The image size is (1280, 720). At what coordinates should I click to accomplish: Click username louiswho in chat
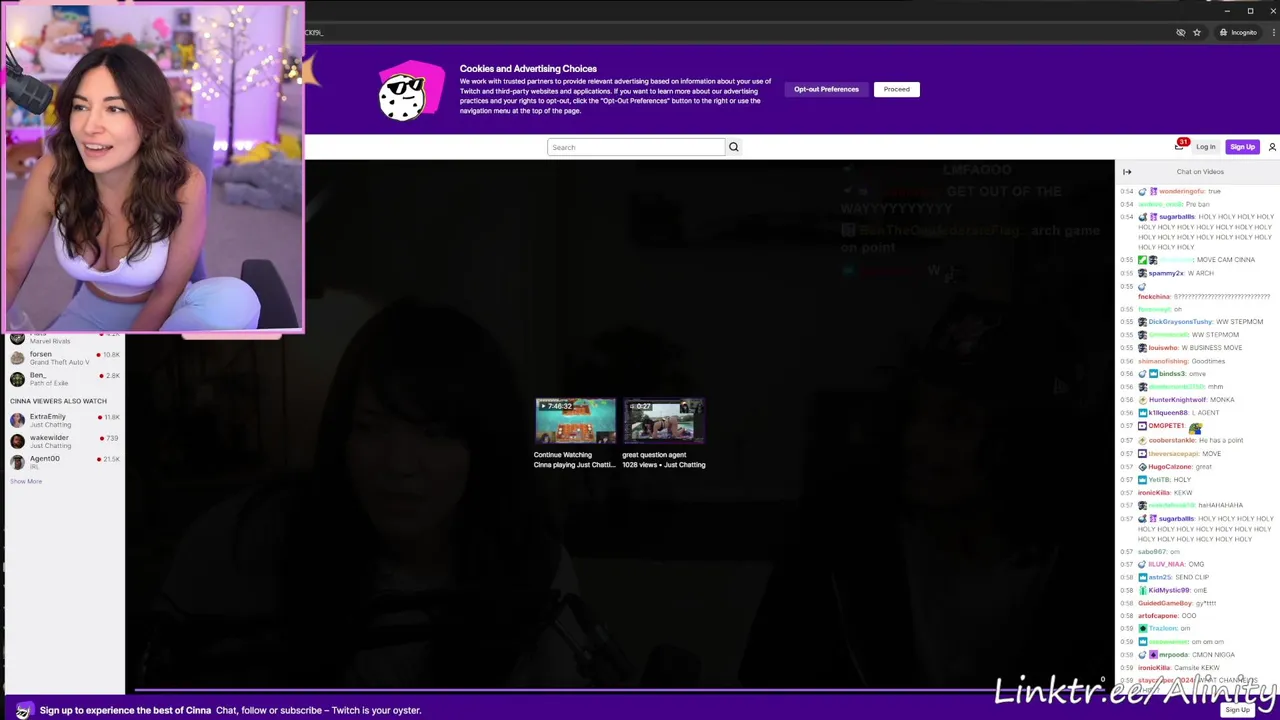click(1162, 348)
